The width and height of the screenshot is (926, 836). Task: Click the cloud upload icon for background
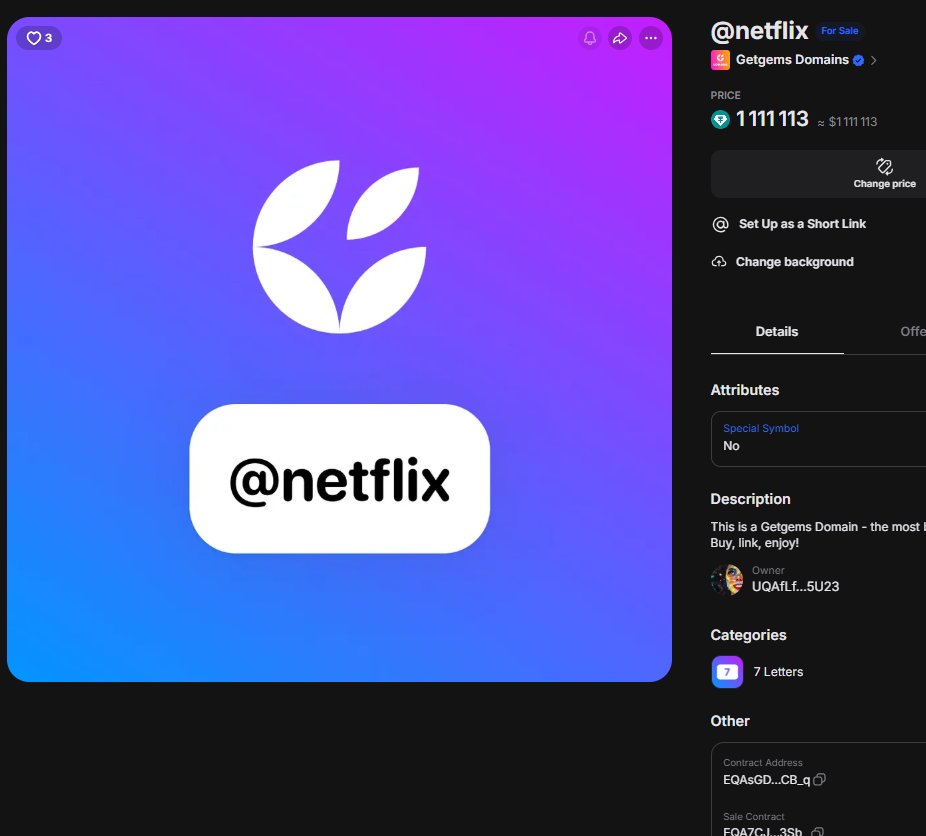point(719,262)
